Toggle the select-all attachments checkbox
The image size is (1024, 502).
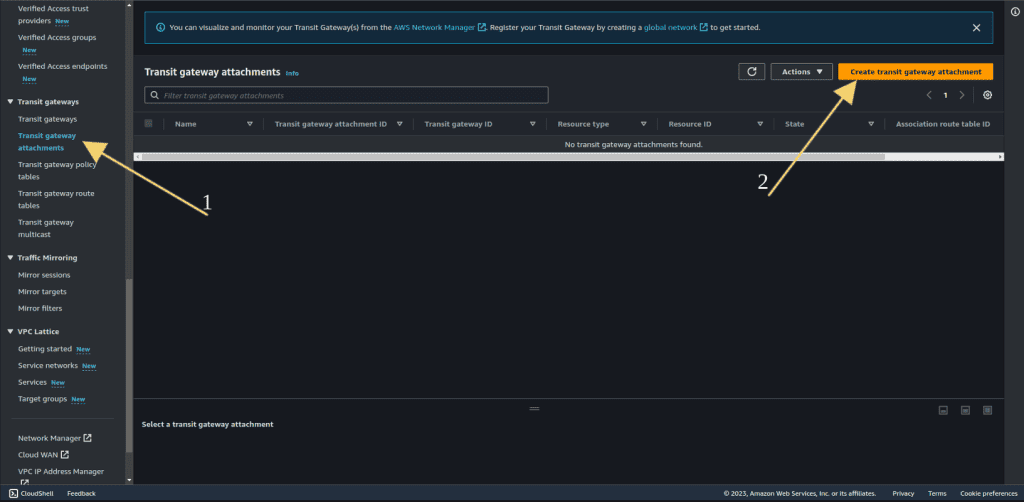point(149,124)
